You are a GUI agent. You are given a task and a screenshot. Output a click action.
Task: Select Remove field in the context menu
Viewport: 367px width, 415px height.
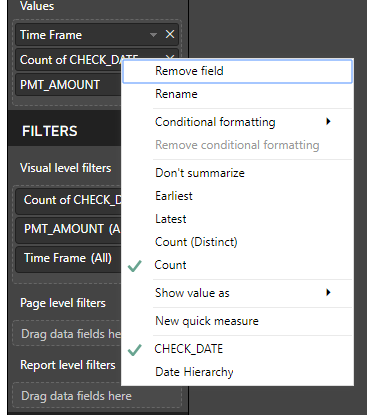pyautogui.click(x=237, y=71)
